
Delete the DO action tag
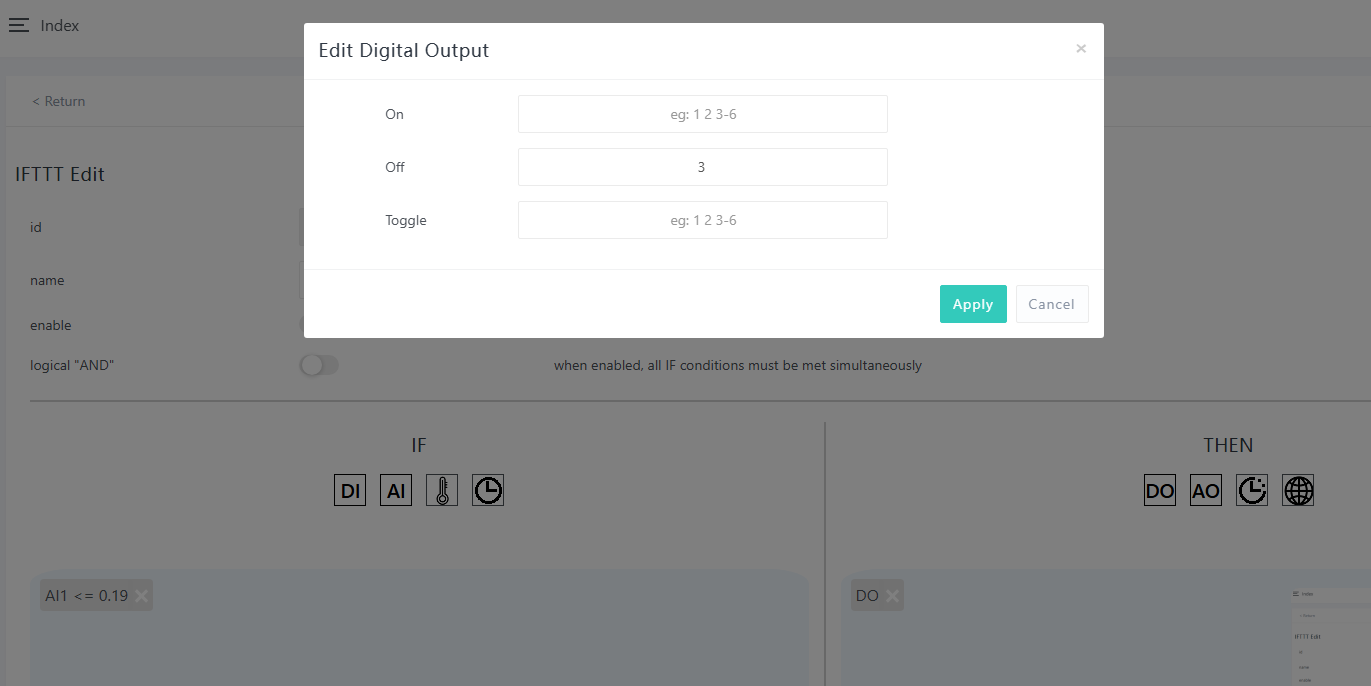892,596
